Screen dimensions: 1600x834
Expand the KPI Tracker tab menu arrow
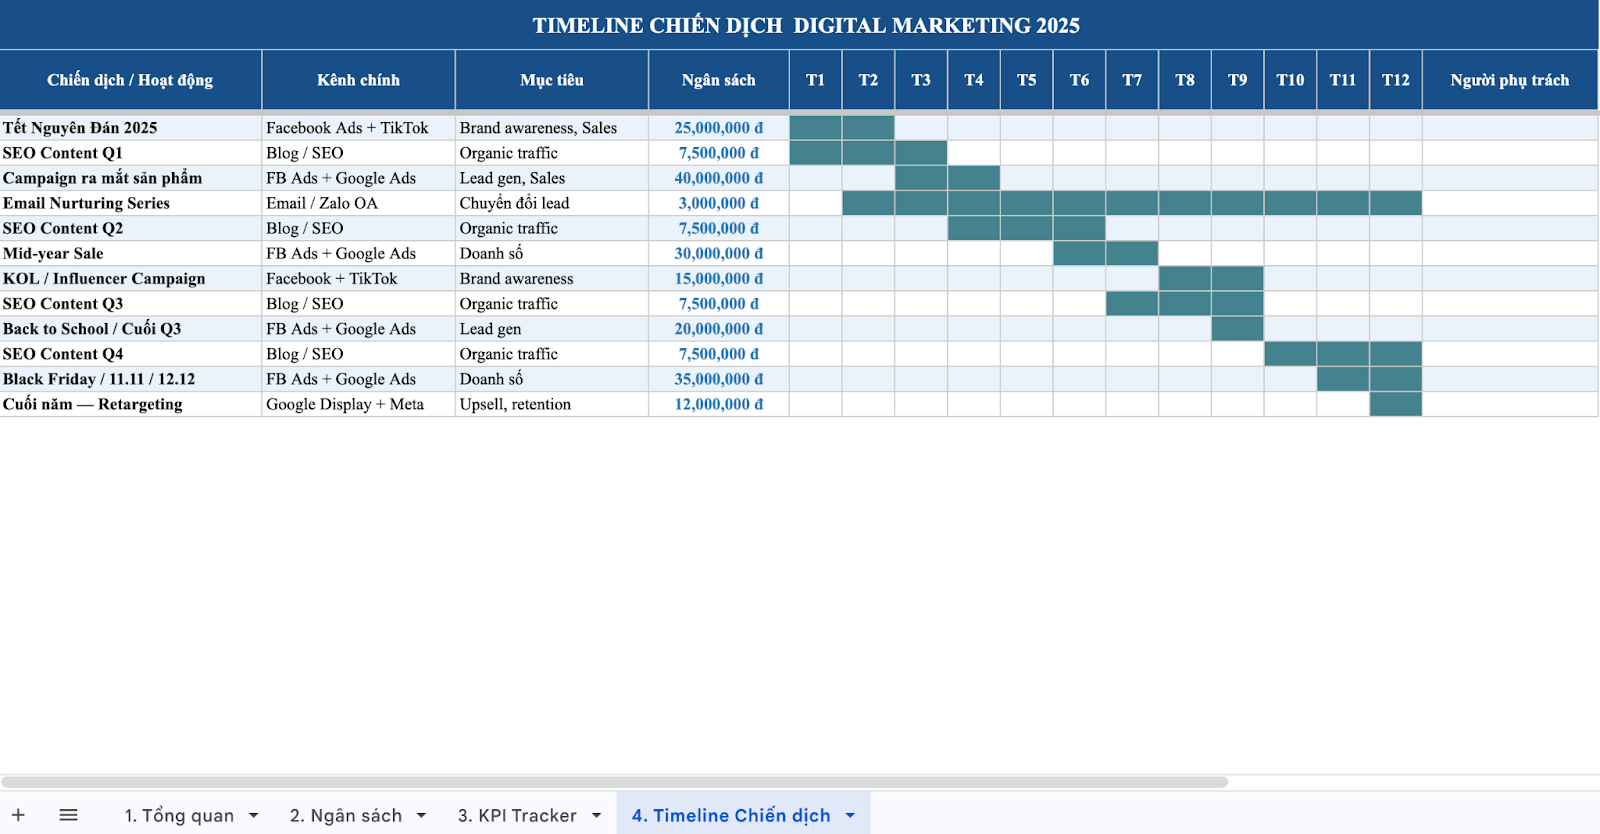click(596, 816)
